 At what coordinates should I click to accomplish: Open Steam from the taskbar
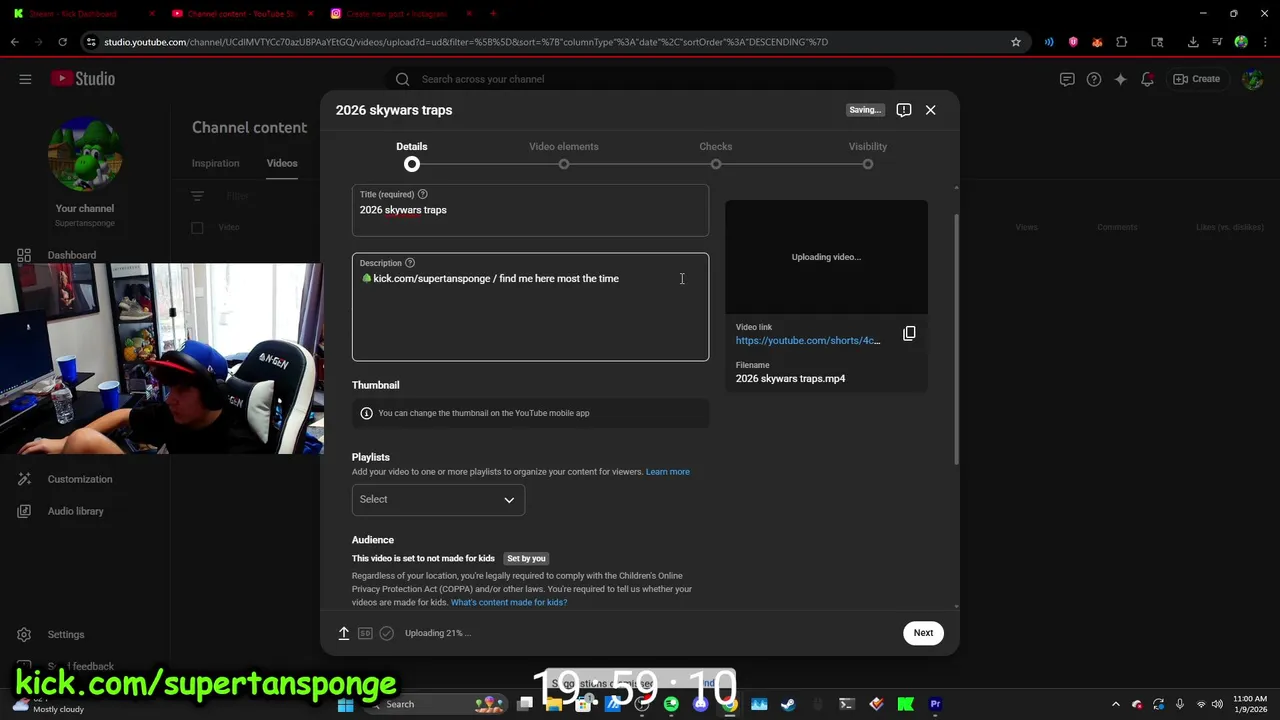tap(788, 704)
